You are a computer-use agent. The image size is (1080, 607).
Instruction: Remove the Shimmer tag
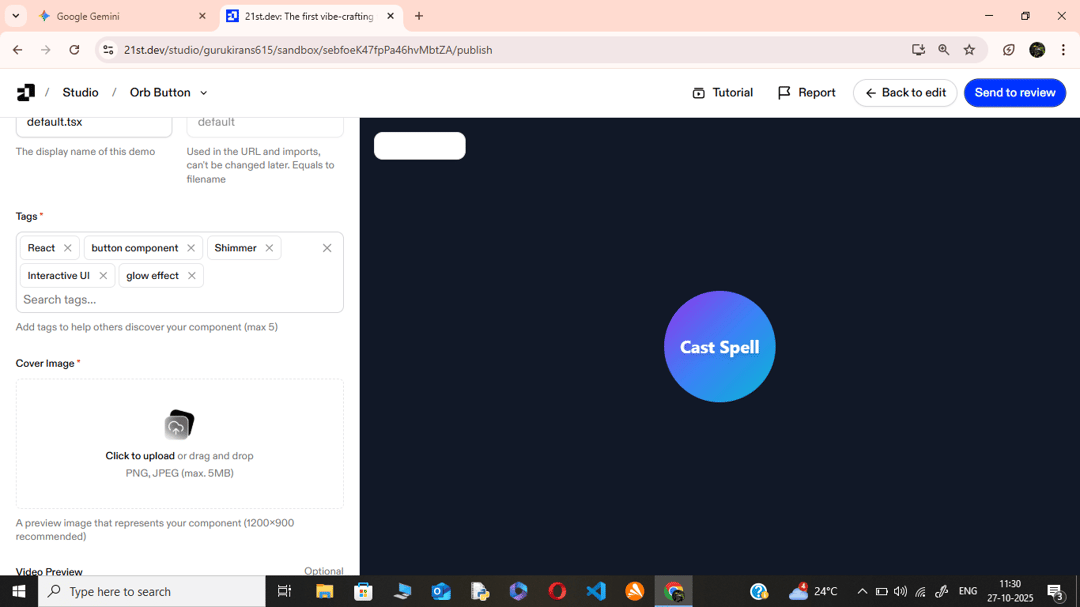pos(269,248)
